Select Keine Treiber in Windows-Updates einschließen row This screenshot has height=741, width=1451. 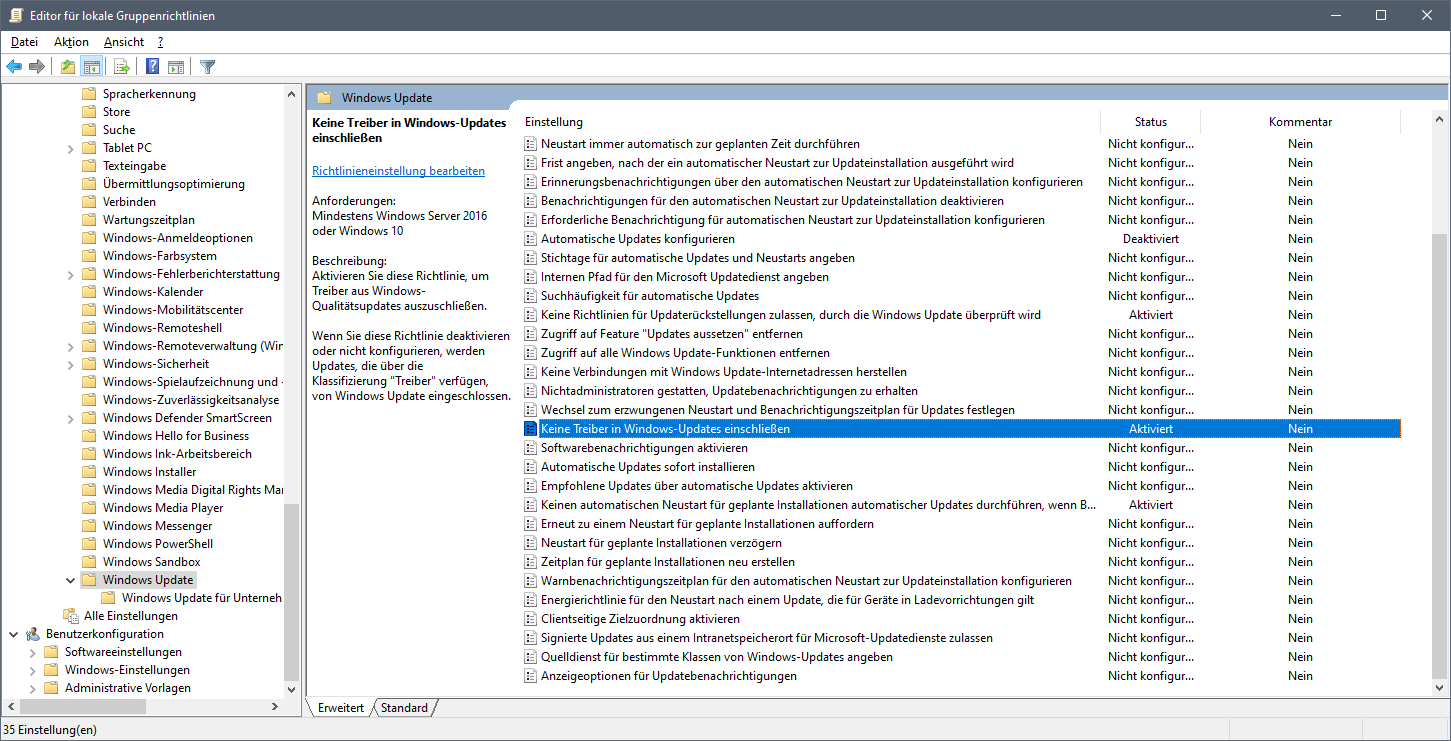point(962,429)
